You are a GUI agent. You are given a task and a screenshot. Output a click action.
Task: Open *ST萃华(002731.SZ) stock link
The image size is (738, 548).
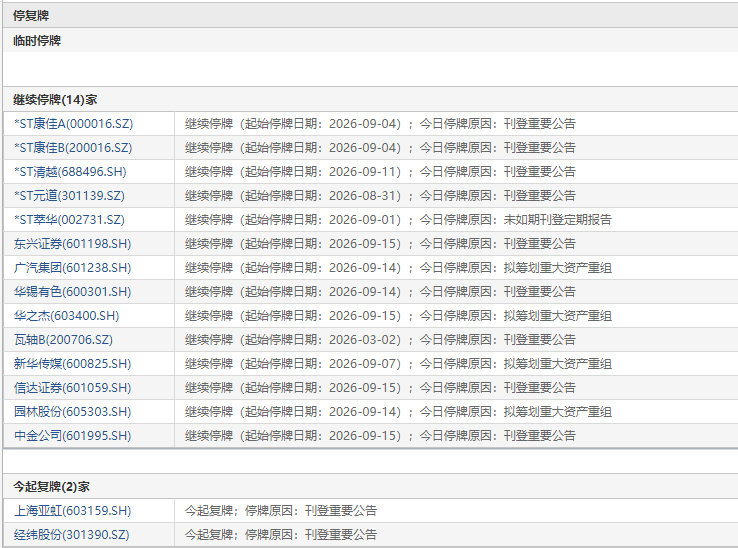coord(69,220)
